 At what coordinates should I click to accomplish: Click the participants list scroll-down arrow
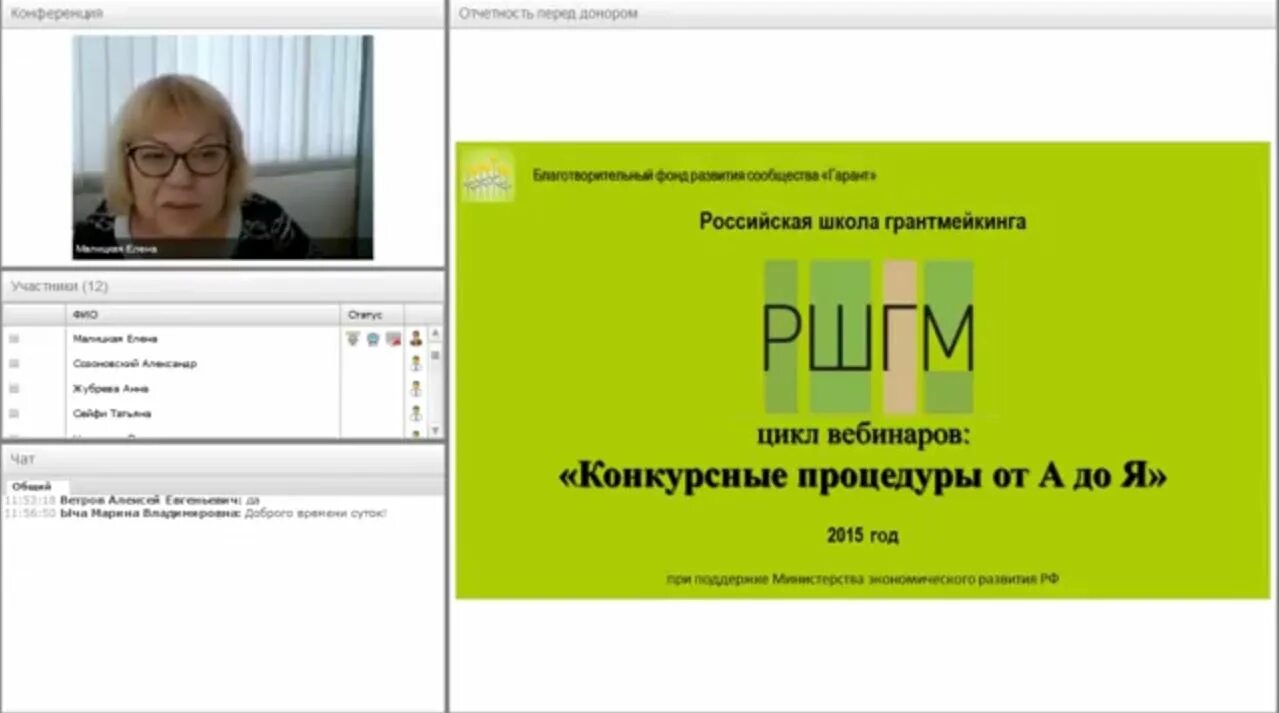[435, 430]
